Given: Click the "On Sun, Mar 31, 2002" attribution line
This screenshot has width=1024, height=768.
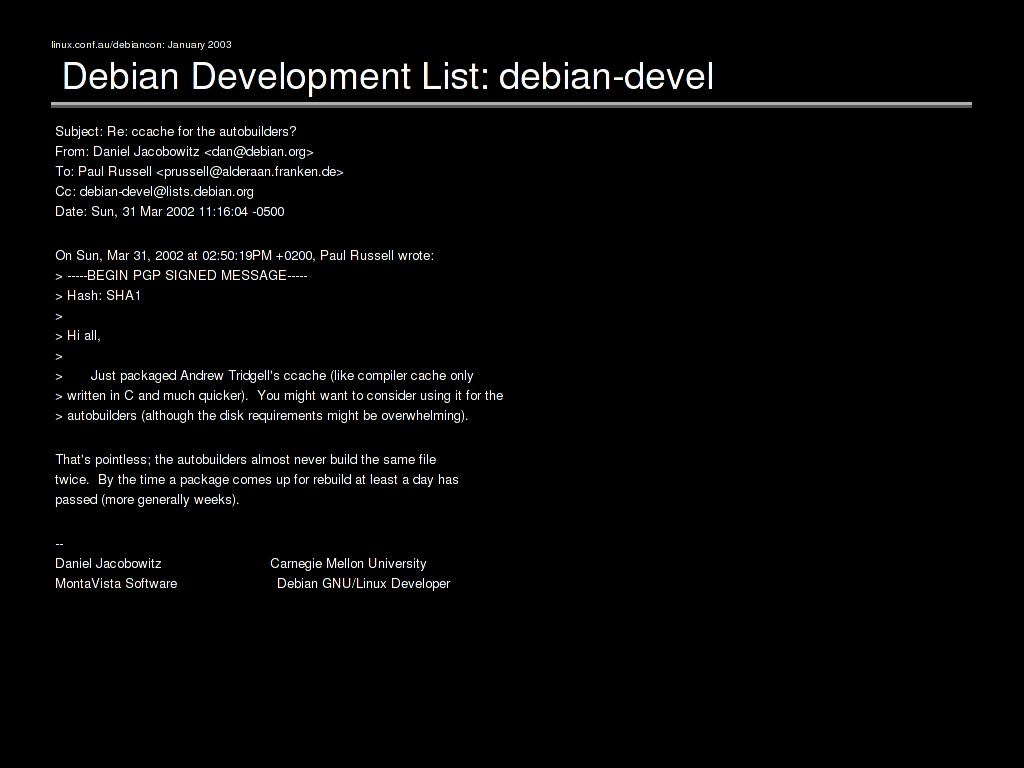Looking at the screenshot, I should [244, 255].
